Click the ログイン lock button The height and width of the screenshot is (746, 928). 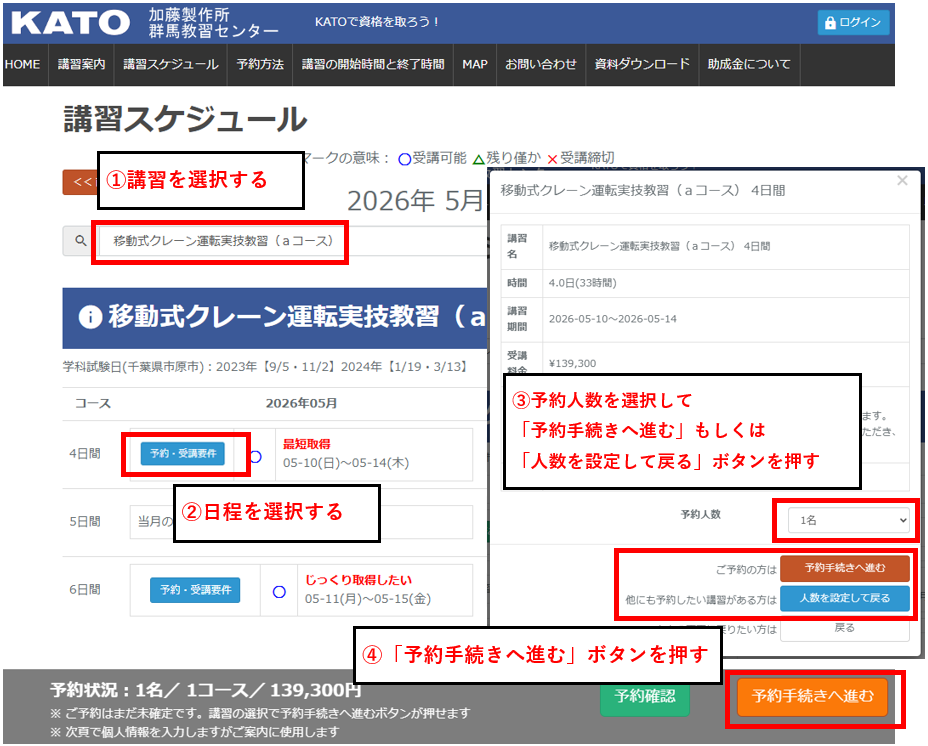coord(853,22)
